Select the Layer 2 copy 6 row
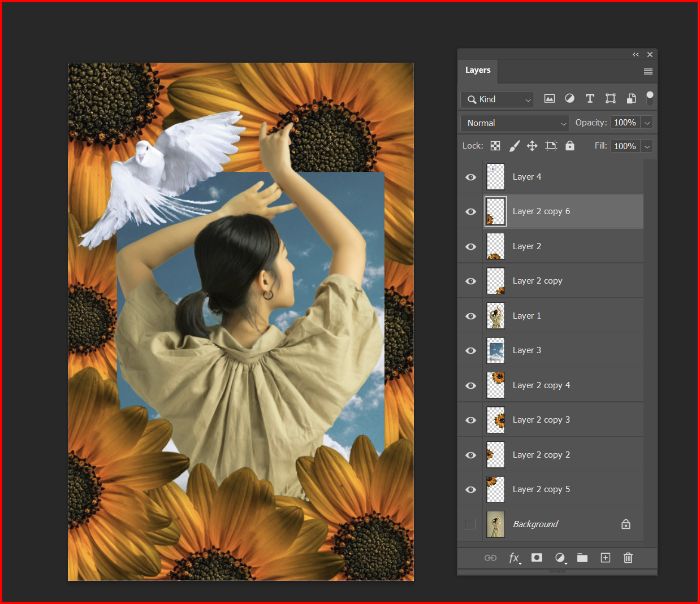700x604 pixels. tap(550, 212)
